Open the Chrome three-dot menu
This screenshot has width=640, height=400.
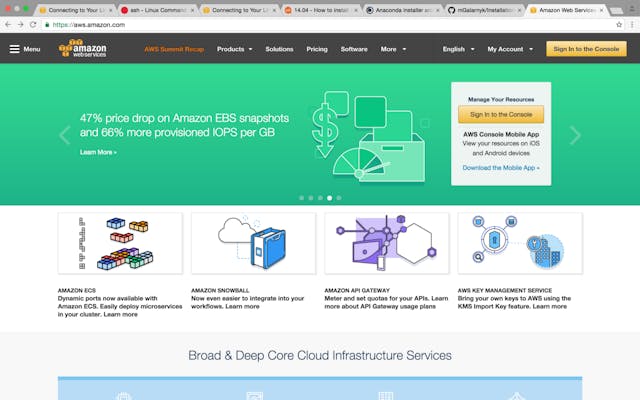click(x=632, y=25)
